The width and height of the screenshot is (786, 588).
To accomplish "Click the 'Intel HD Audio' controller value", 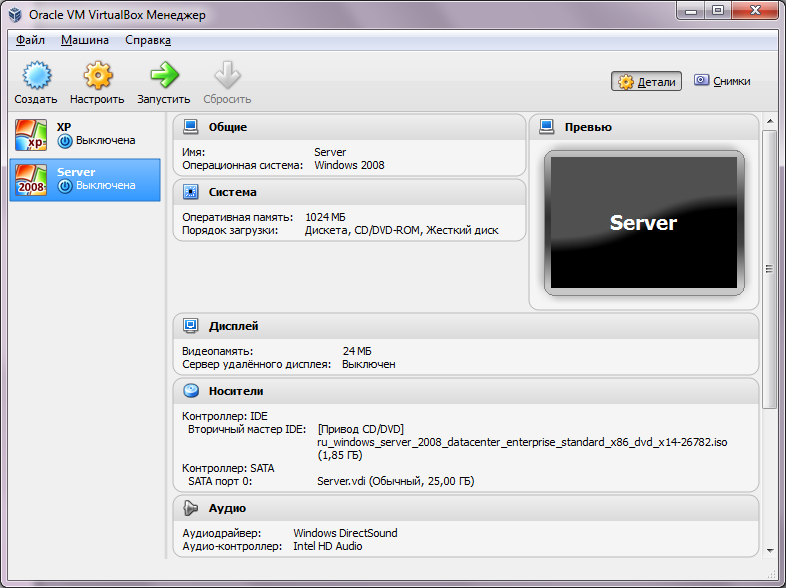I will [328, 546].
